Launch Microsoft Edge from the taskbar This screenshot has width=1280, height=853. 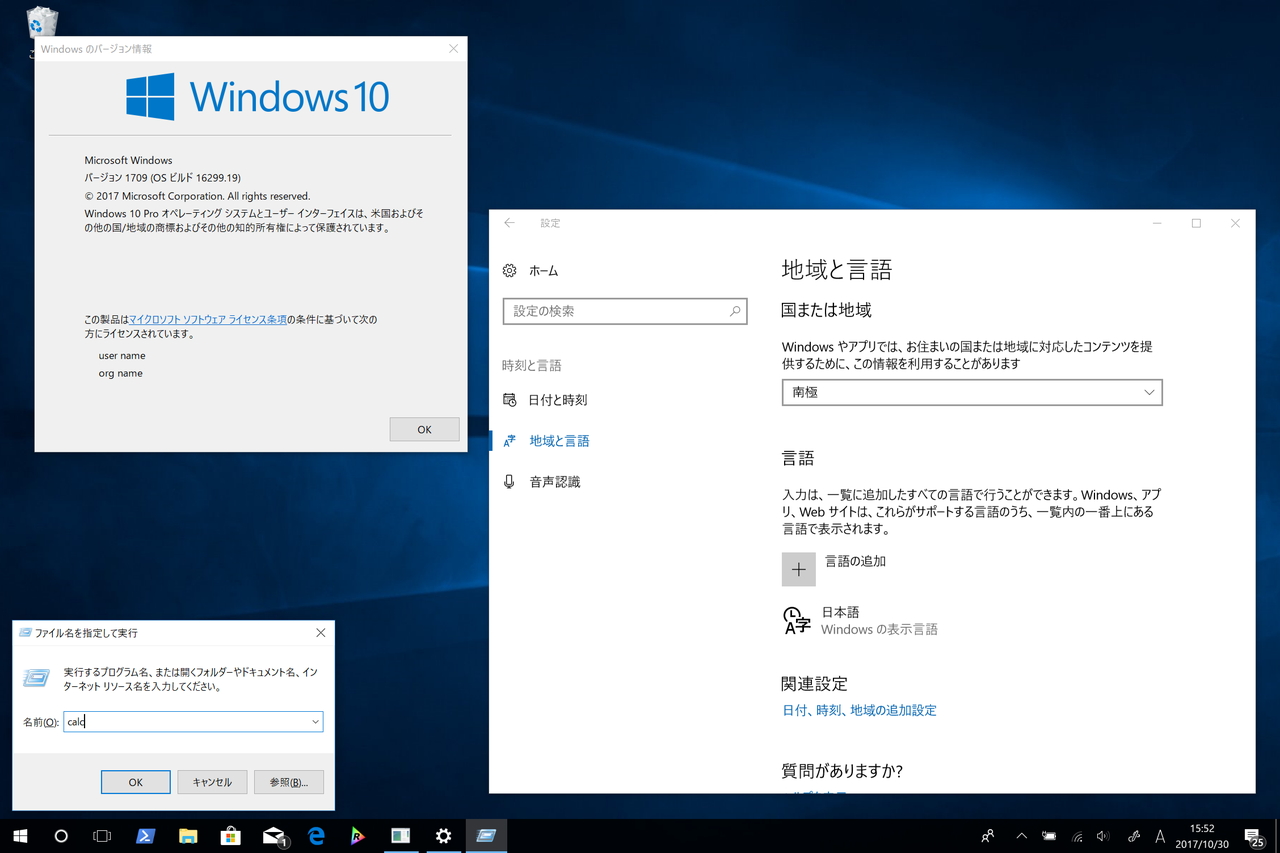coord(317,836)
